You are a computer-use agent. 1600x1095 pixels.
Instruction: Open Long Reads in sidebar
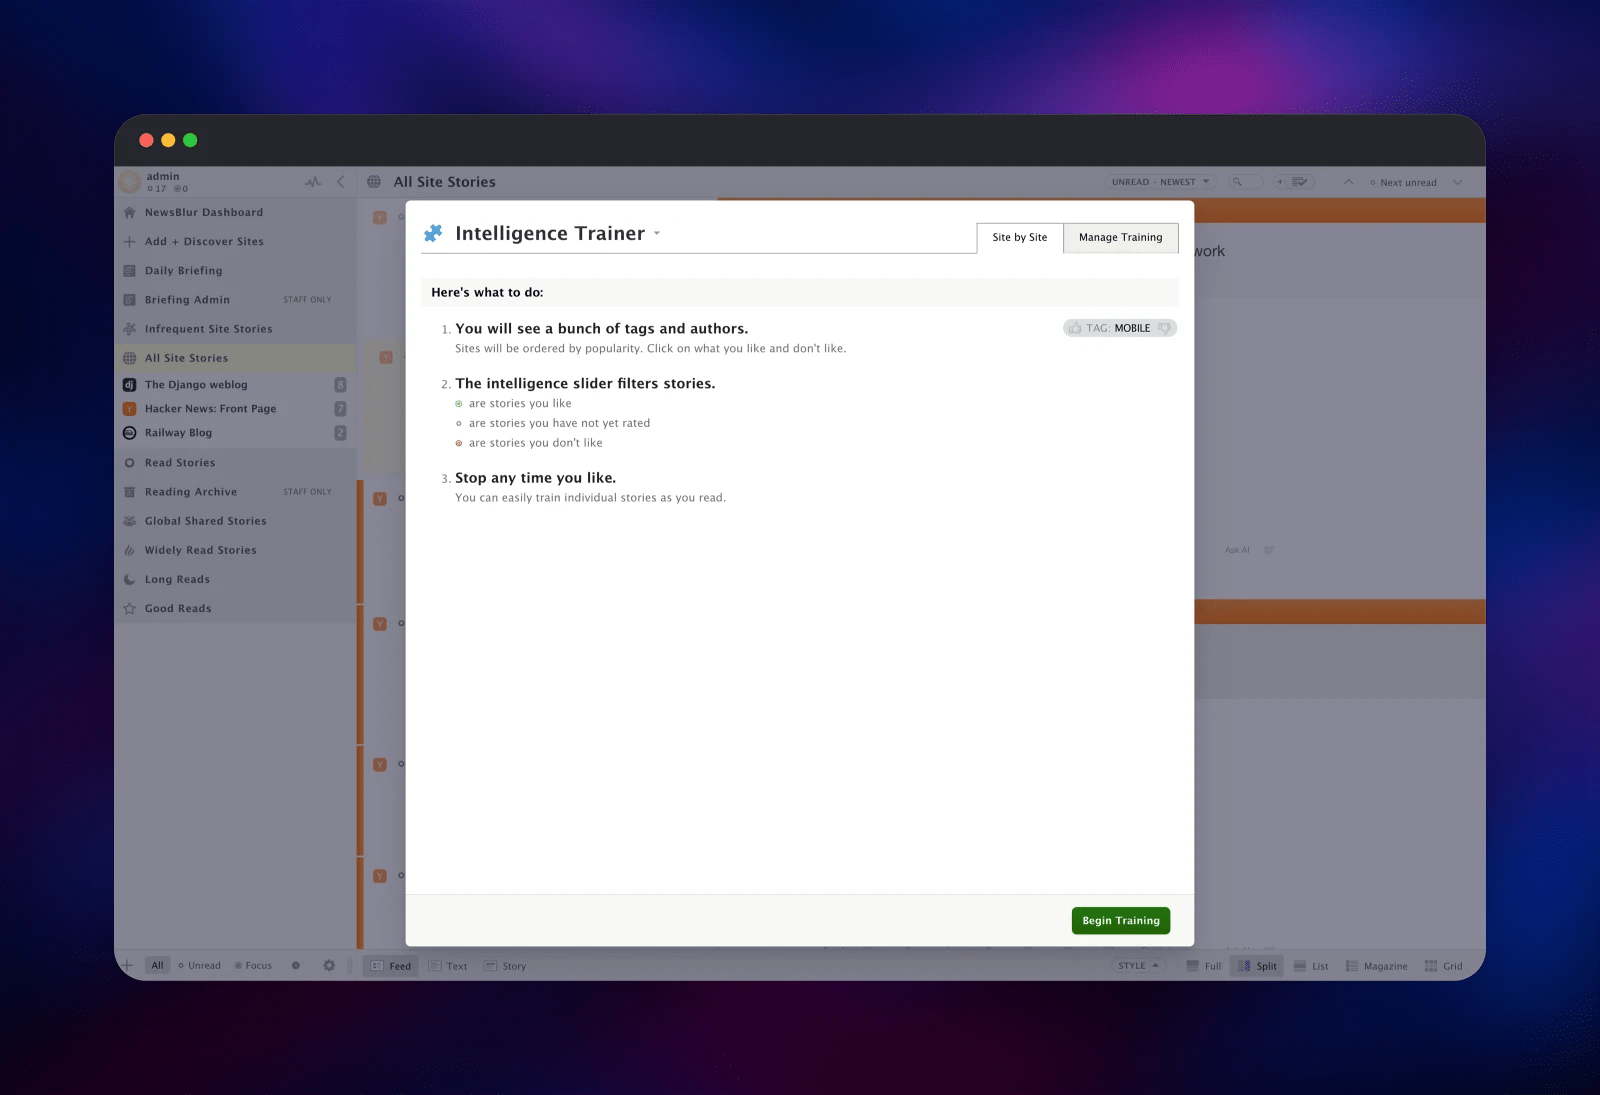click(x=177, y=578)
